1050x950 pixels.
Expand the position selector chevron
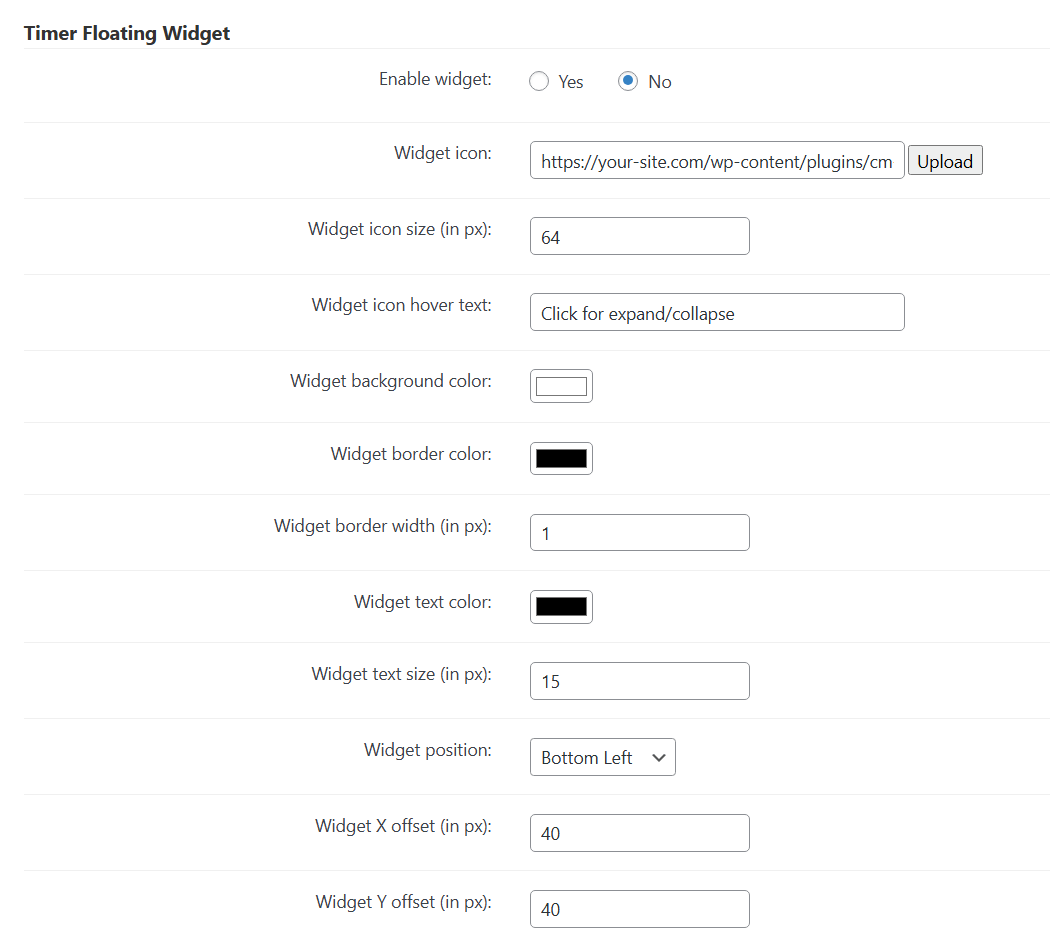click(660, 757)
